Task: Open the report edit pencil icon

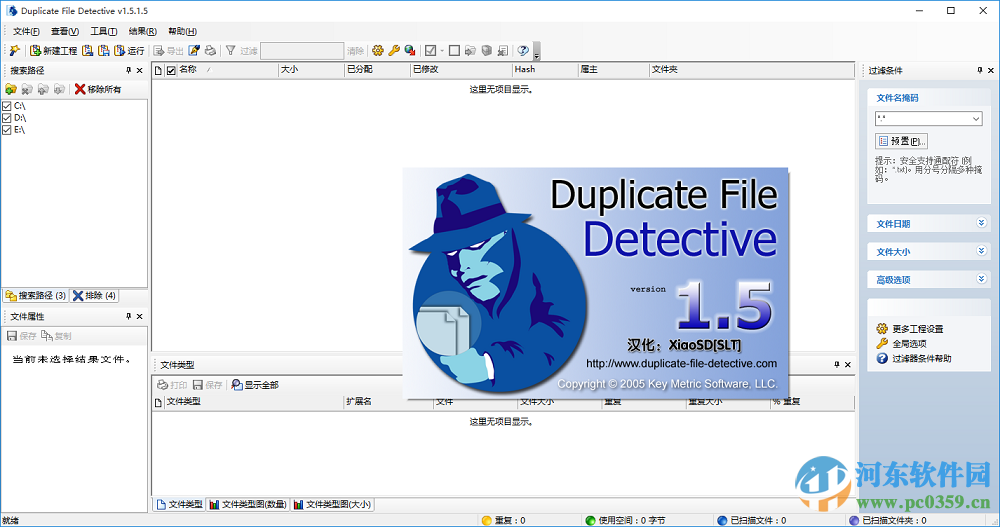Action: coord(195,50)
